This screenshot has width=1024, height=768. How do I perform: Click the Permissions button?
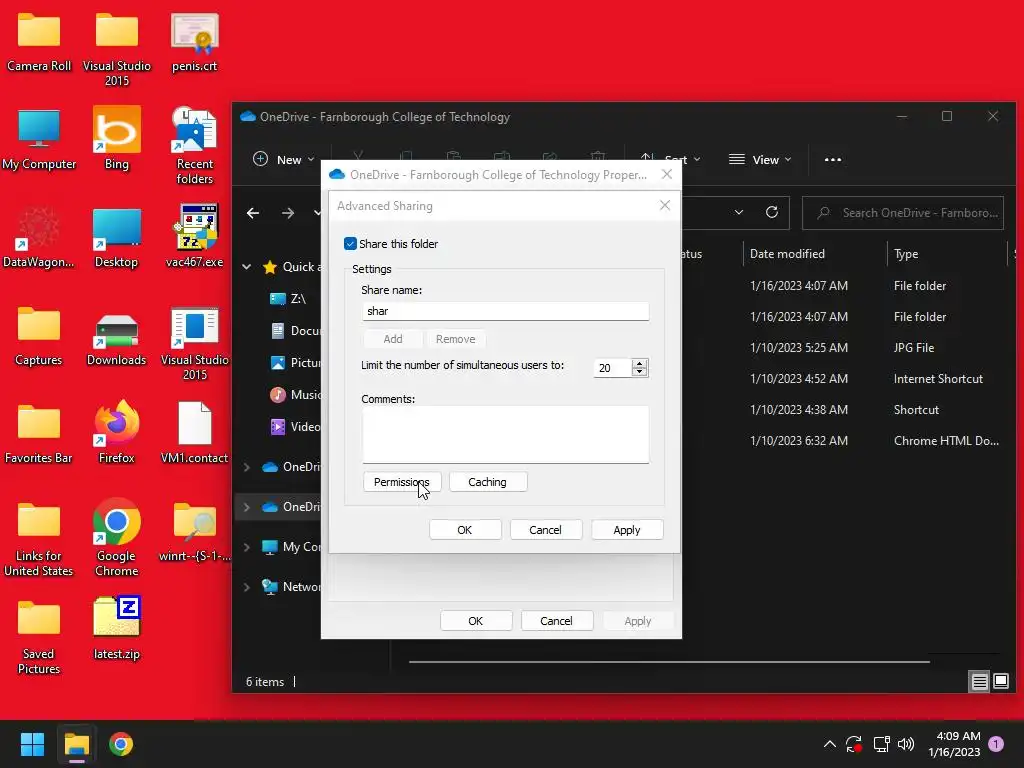tap(402, 482)
